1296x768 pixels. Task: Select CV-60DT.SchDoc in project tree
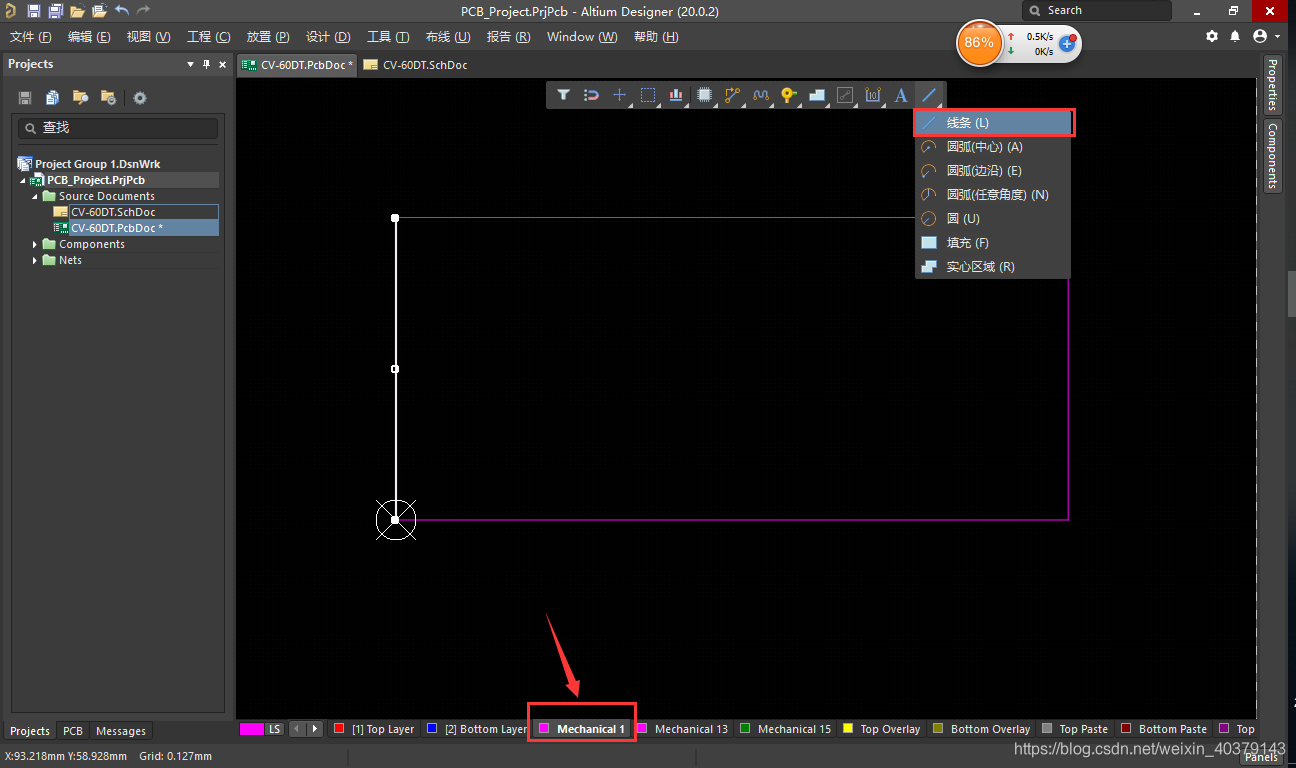click(x=113, y=212)
